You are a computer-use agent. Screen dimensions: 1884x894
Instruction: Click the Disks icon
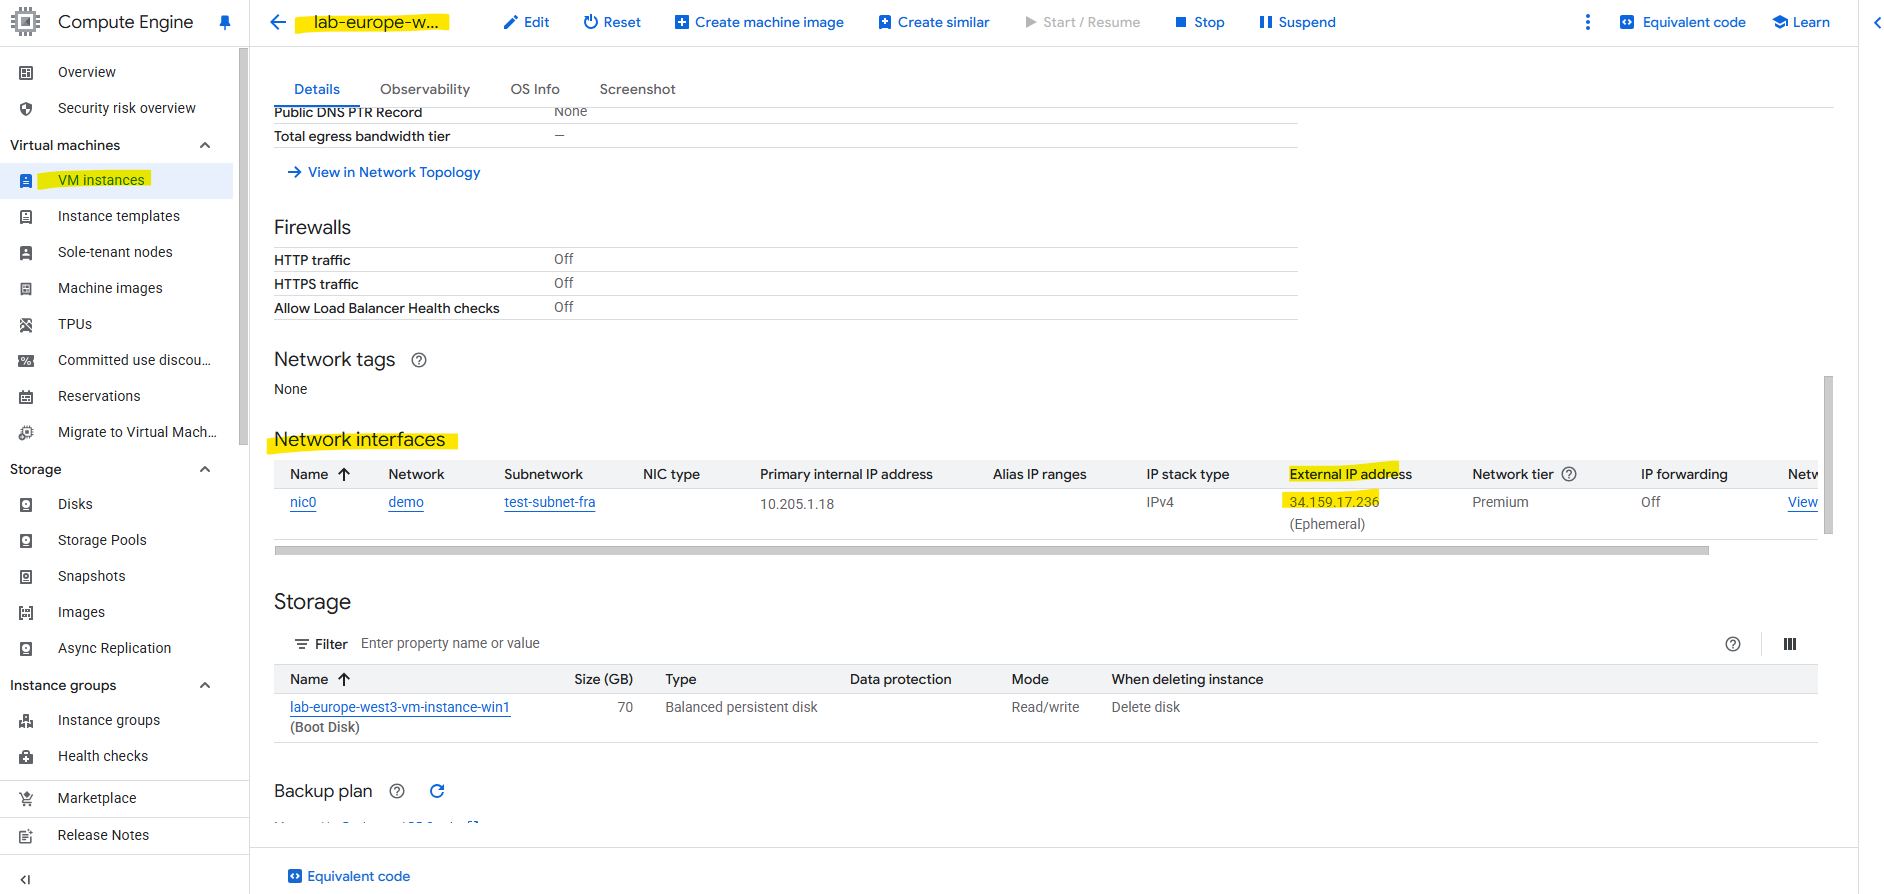26,504
